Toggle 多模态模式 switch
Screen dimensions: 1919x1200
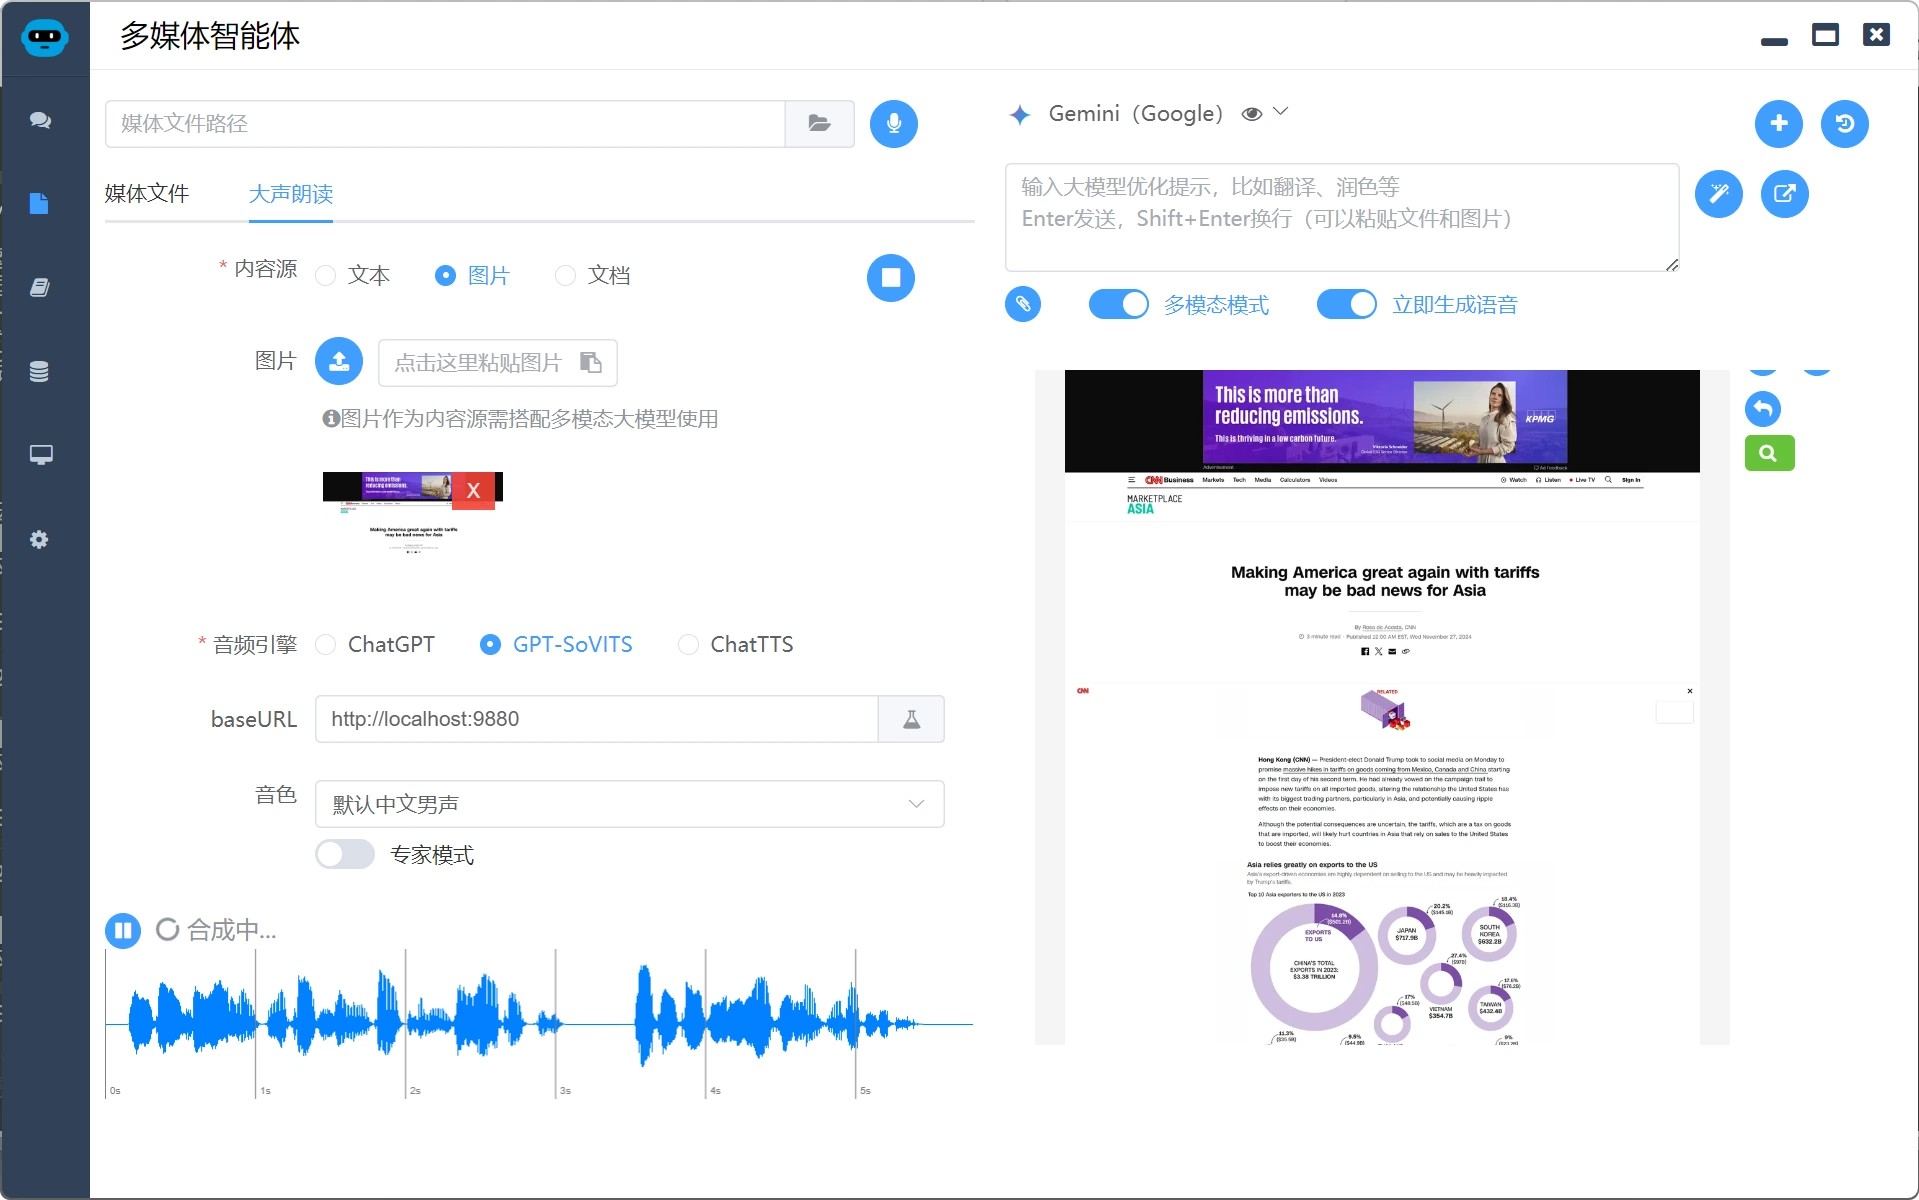(1118, 304)
